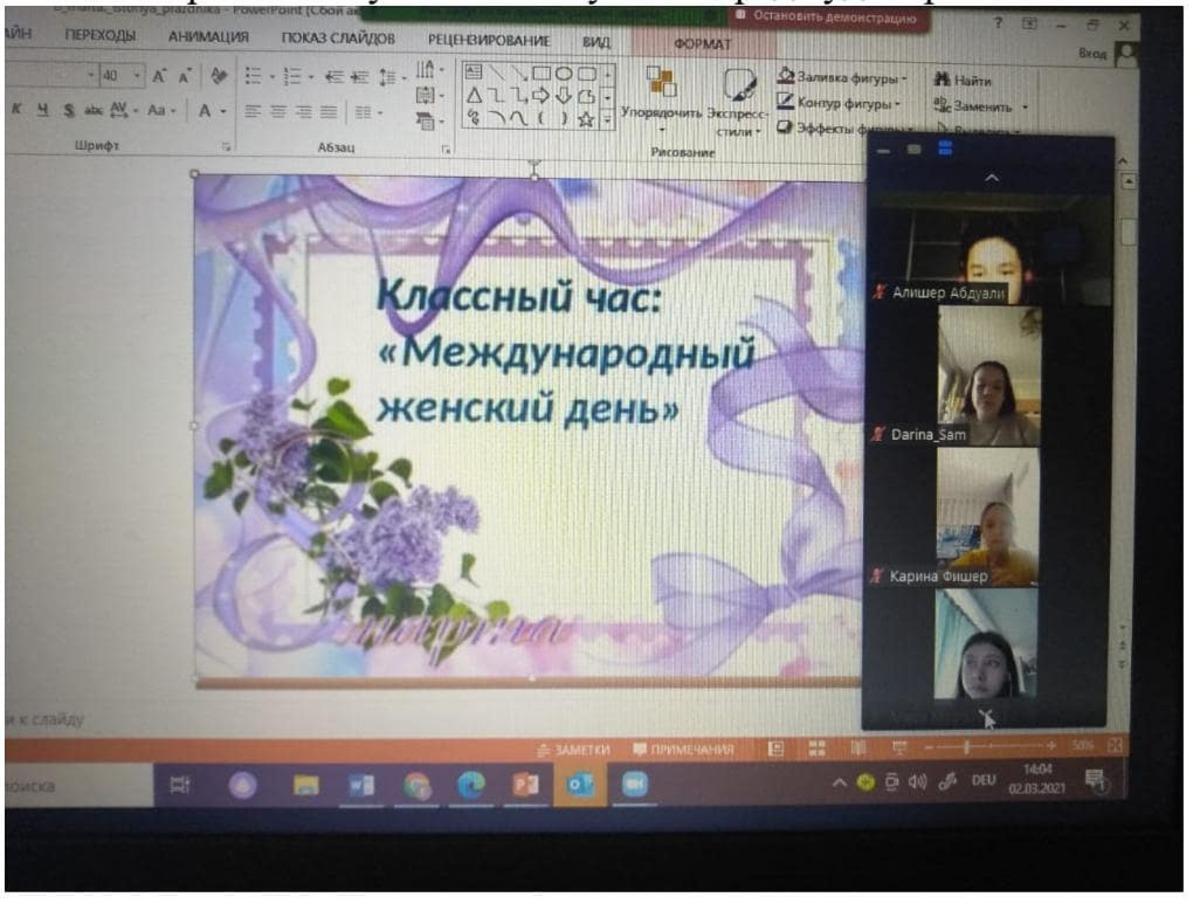Expand the font size dropdown
The width and height of the screenshot is (1200, 904).
coord(136,77)
